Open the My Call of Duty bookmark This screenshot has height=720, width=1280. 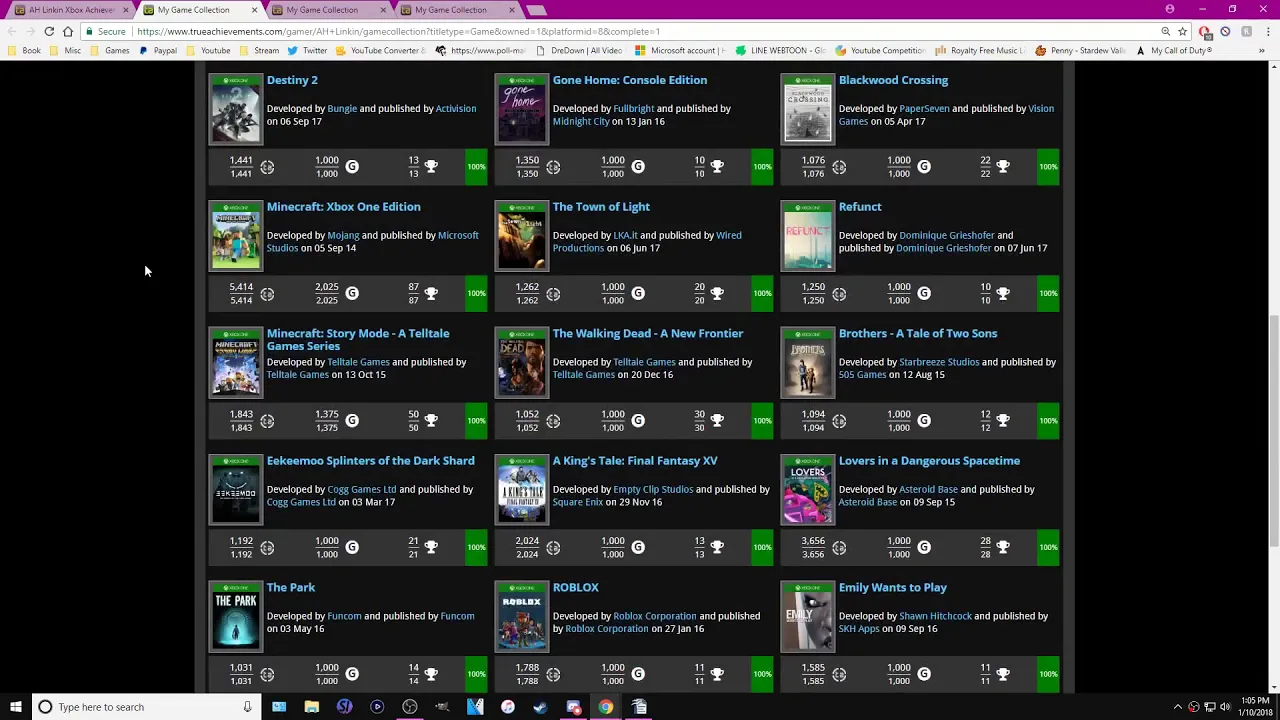(x=1174, y=50)
